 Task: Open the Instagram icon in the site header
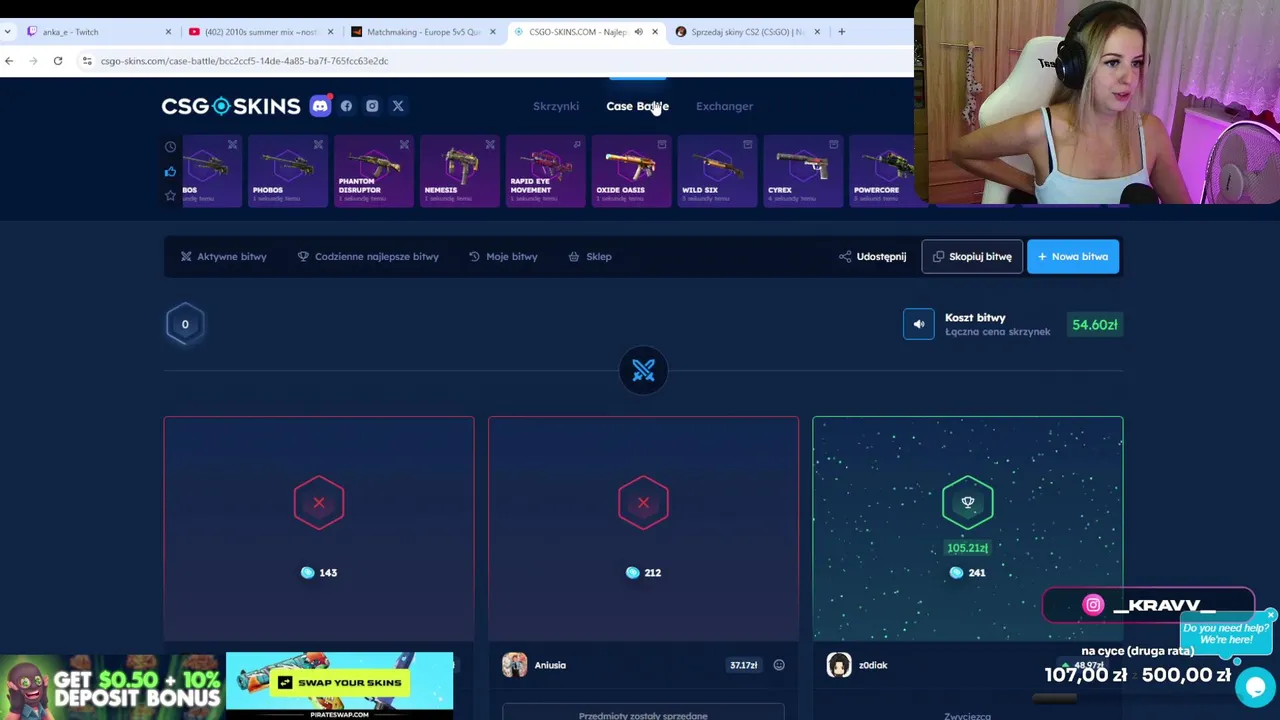tap(372, 106)
